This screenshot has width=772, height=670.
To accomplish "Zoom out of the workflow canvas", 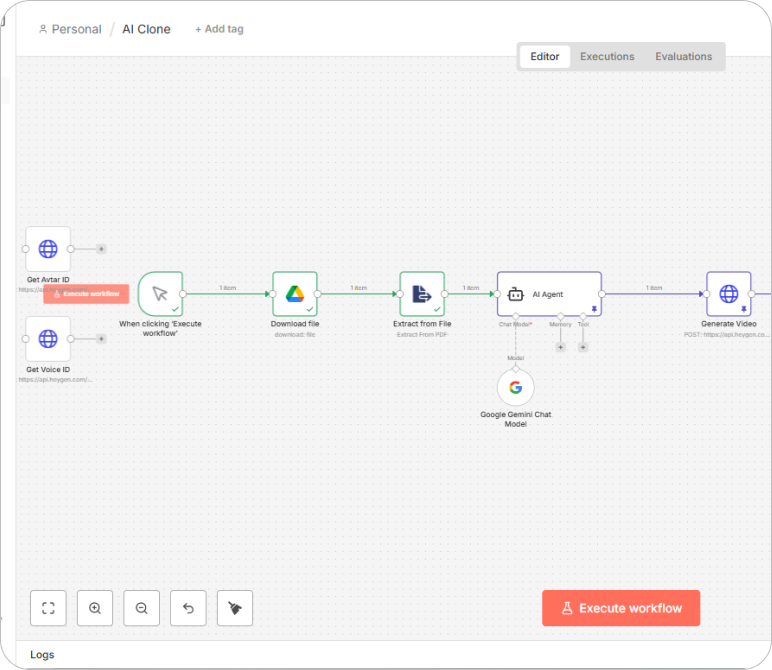I will [142, 608].
